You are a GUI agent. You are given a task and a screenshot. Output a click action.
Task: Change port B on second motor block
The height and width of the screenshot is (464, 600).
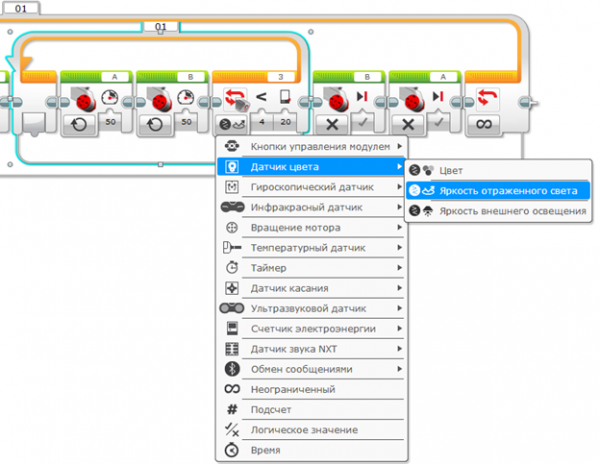pyautogui.click(x=190, y=77)
